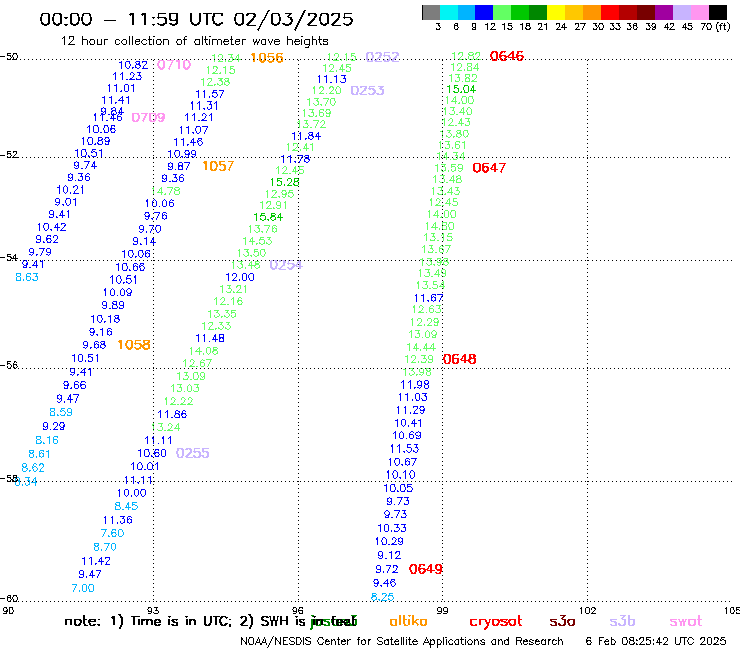Click the wave height value 10.82
Screen dimensions: 740x650
[133, 65]
